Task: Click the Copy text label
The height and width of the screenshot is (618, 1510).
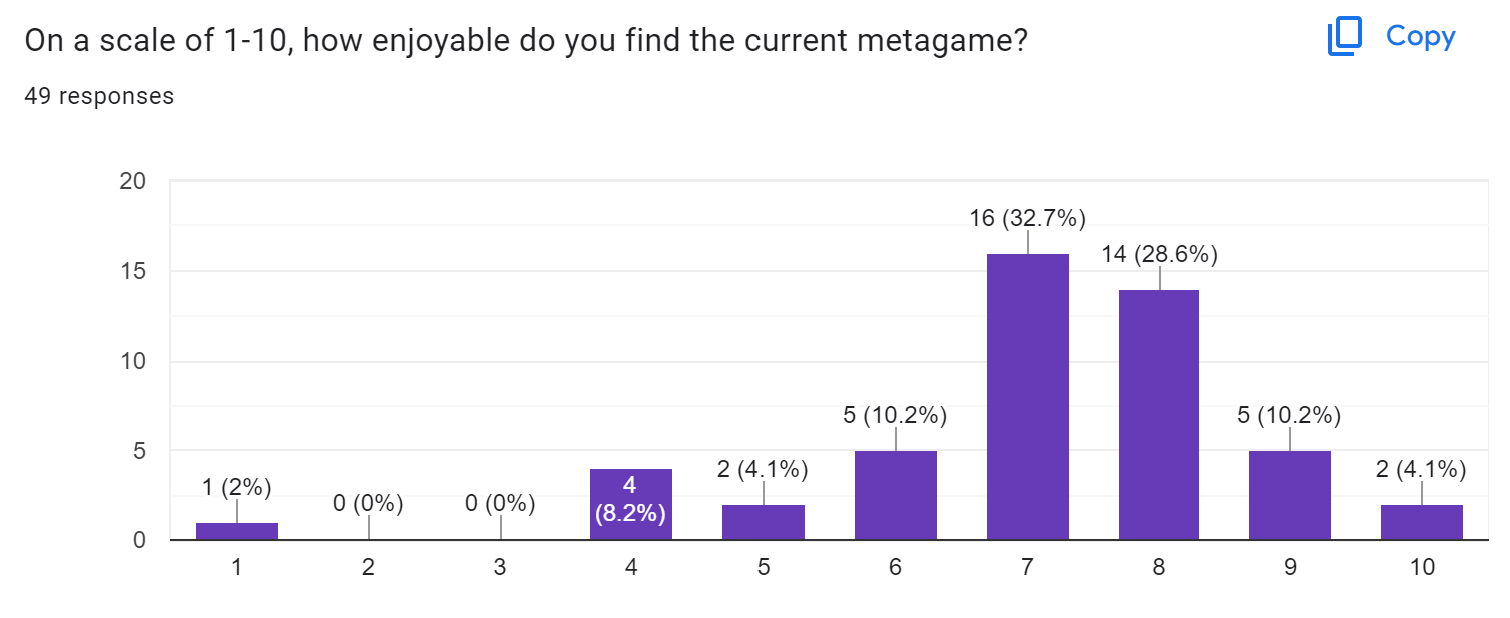Action: (x=1420, y=37)
